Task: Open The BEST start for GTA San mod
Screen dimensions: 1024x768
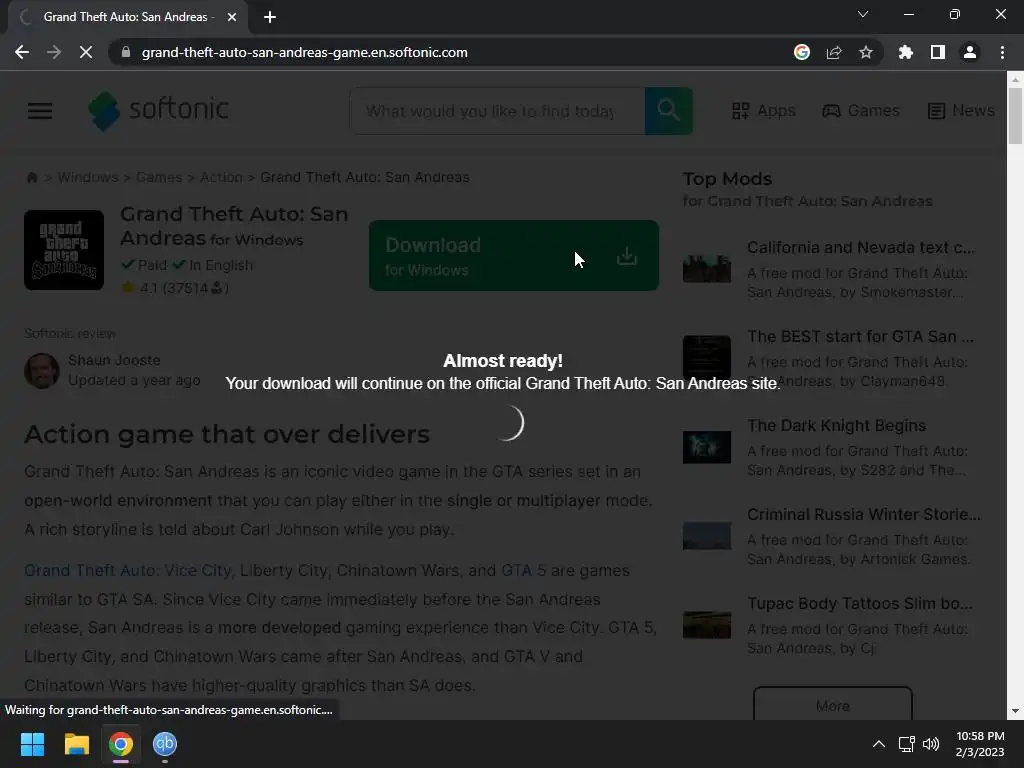Action: coord(860,336)
